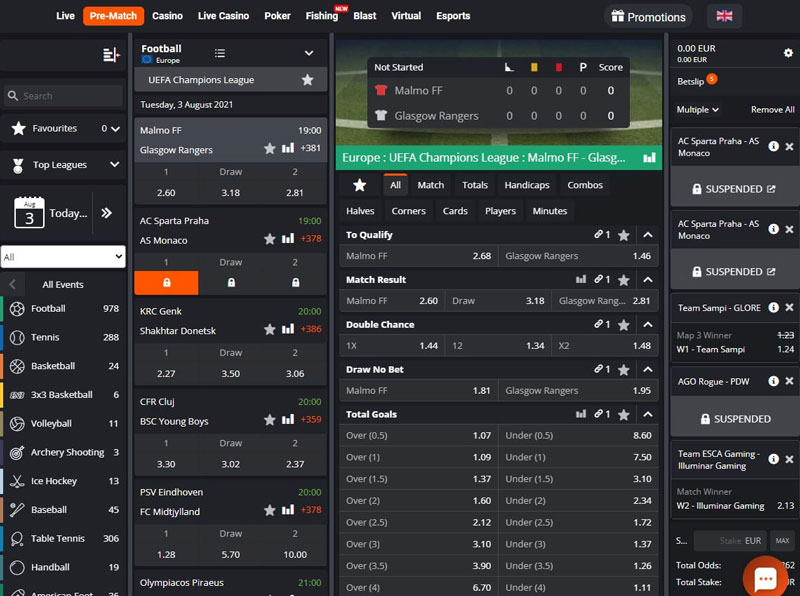
Task: Select Handicaps market tab
Action: tap(527, 185)
